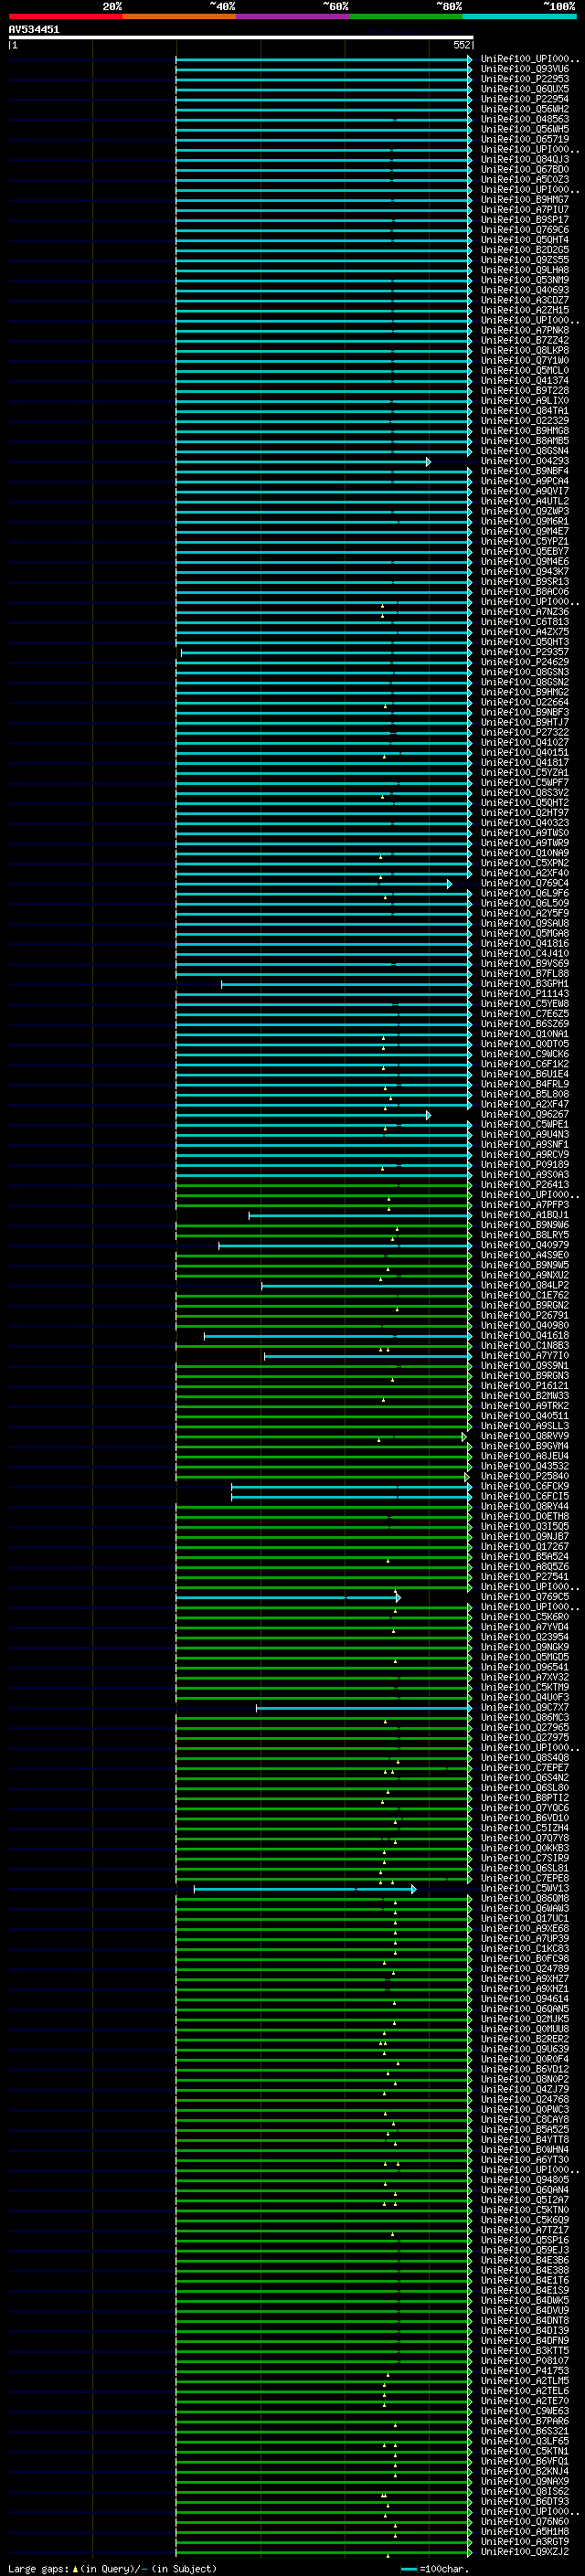Screen dimensions: 585x2576
Task: Click the cyan ~100% identity legend bar
Action: click(x=520, y=16)
